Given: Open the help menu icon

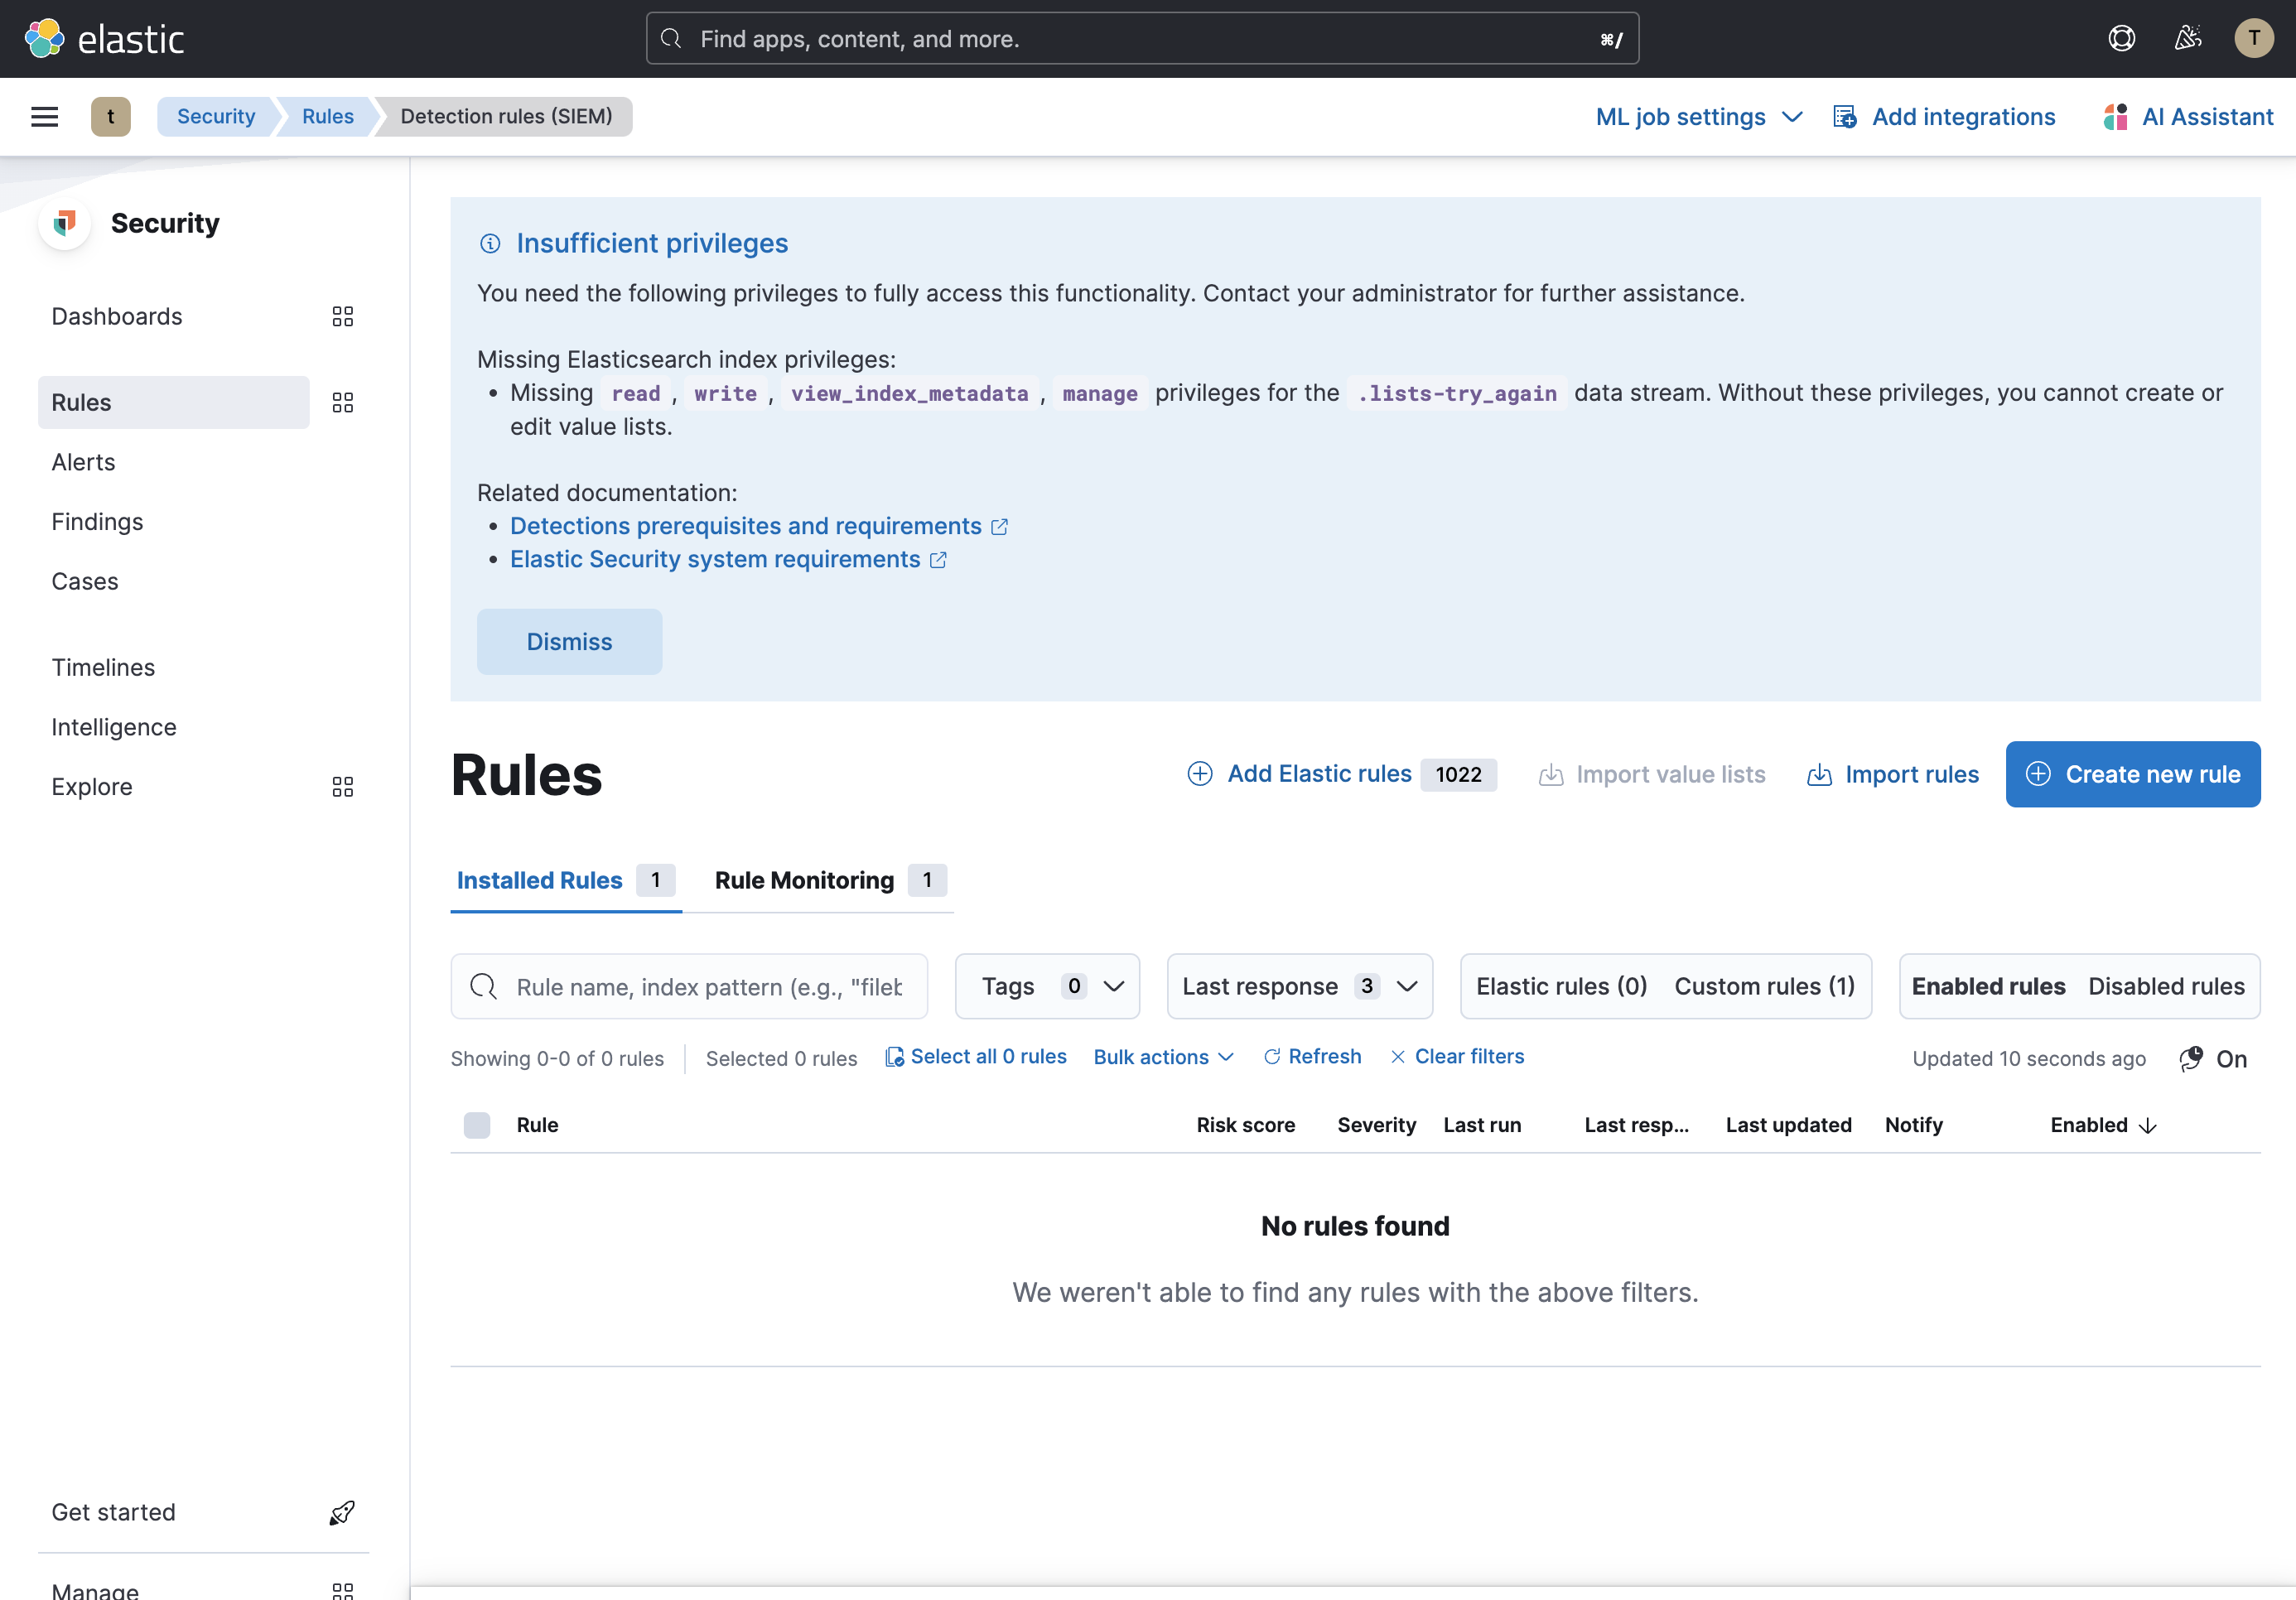Looking at the screenshot, I should point(2121,39).
